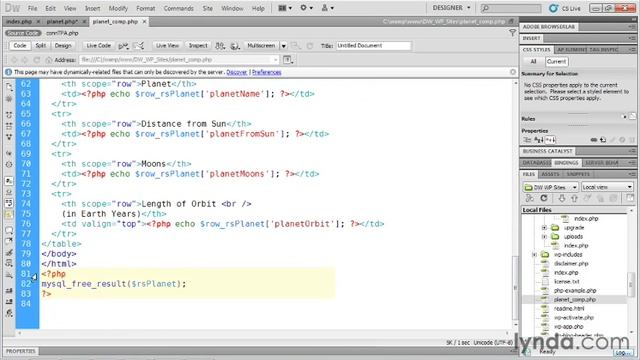Switch to the planet.php document tab
Viewport: 640px width, 360px height.
(x=62, y=21)
